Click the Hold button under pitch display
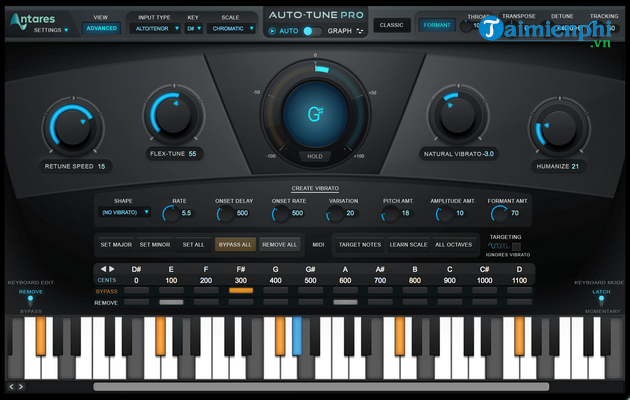 (x=315, y=156)
